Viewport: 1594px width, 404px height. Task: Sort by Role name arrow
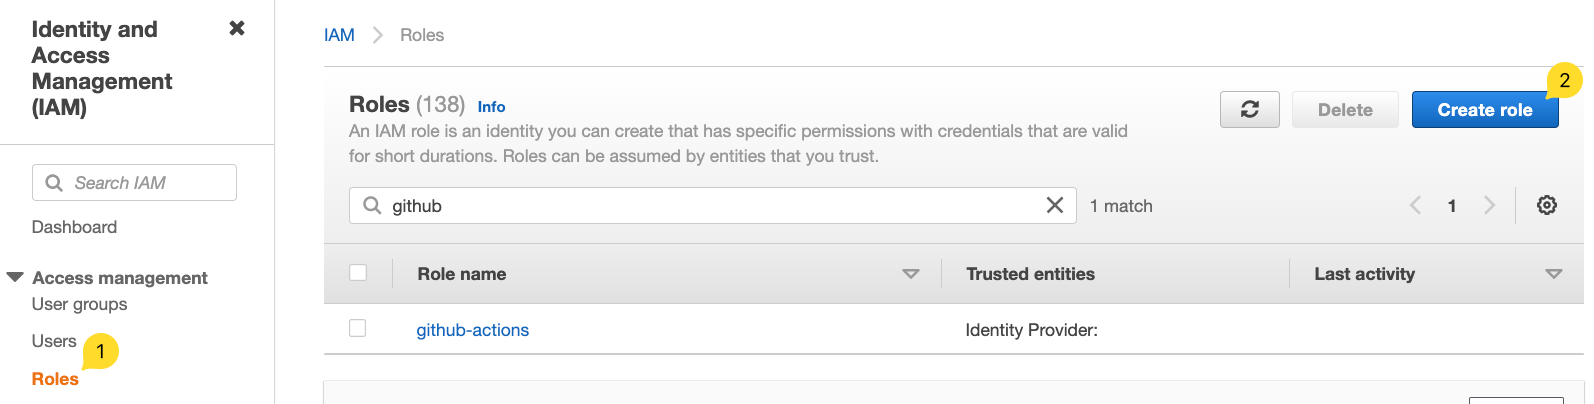910,274
